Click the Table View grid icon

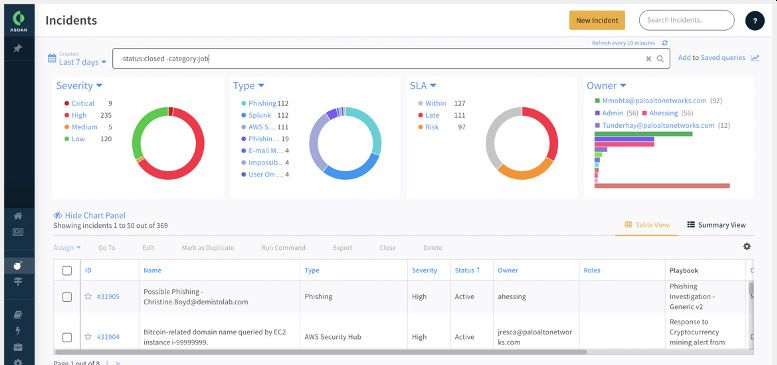tap(628, 224)
